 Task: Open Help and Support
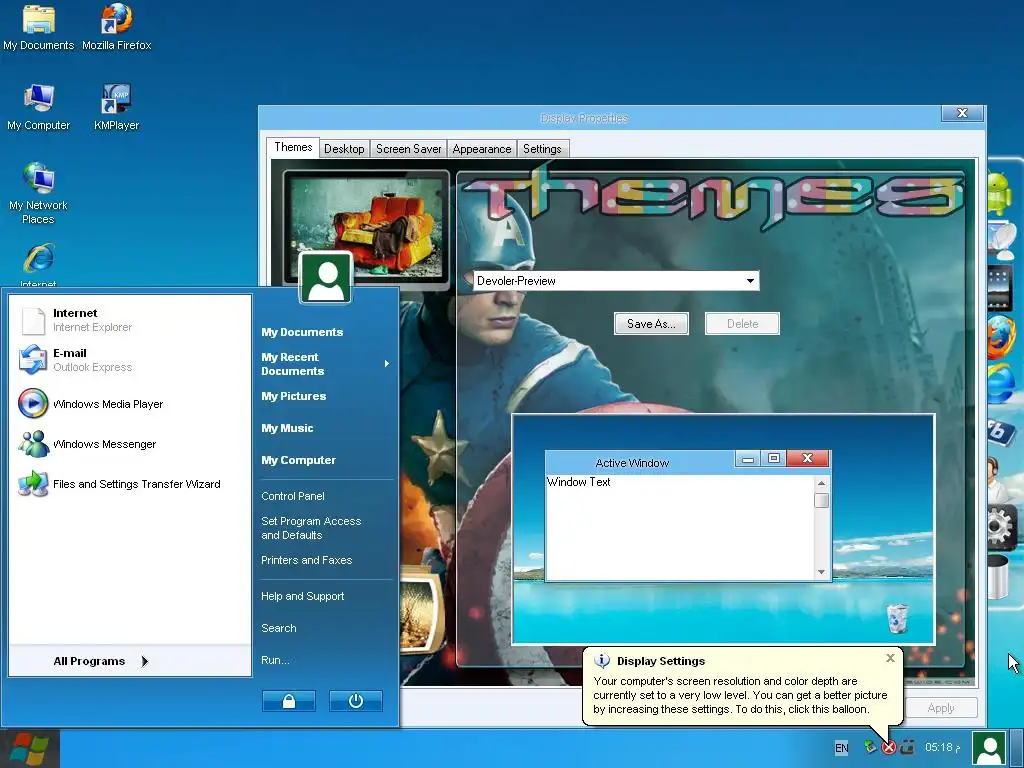[302, 596]
